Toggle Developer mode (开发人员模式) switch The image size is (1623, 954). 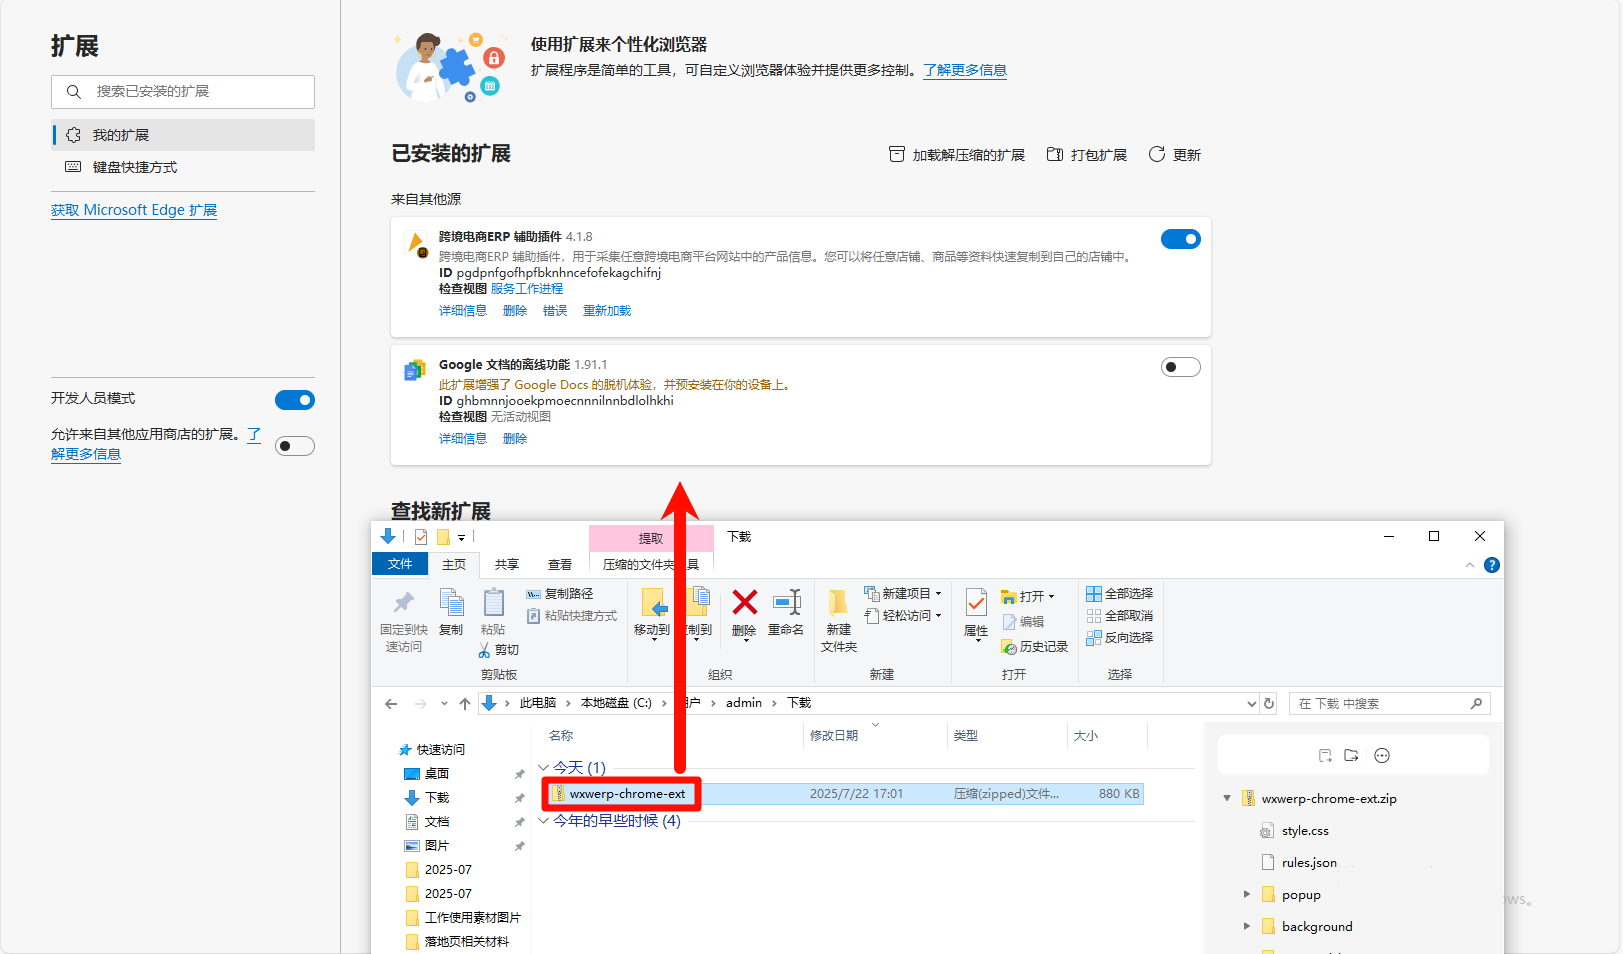[x=295, y=400]
